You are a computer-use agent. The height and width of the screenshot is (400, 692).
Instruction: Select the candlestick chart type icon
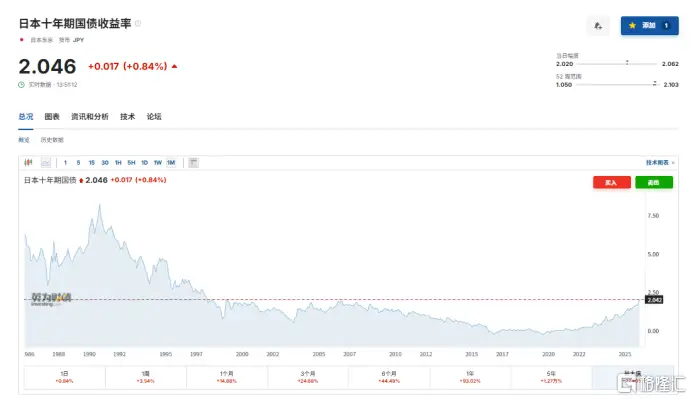pyautogui.click(x=30, y=162)
